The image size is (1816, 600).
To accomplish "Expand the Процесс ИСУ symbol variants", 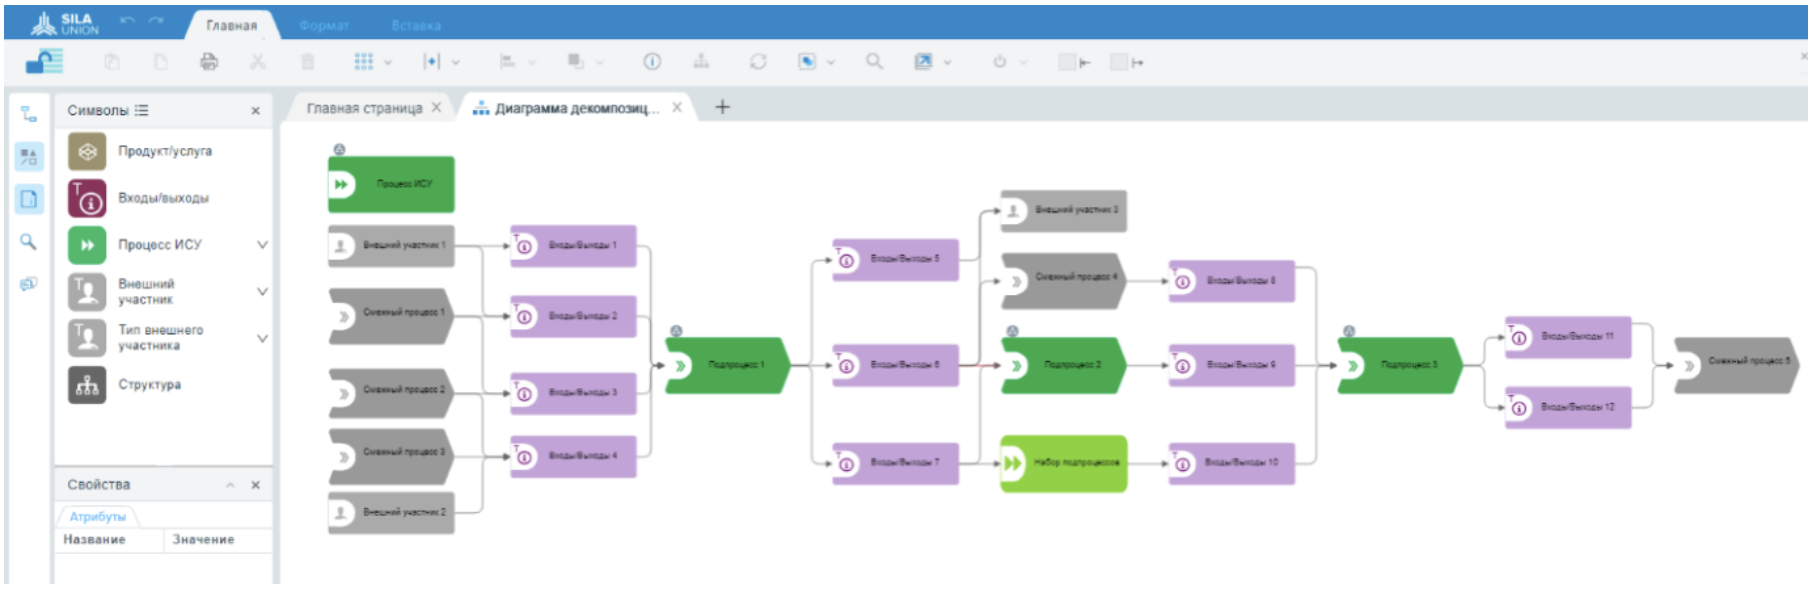I will tap(262, 245).
